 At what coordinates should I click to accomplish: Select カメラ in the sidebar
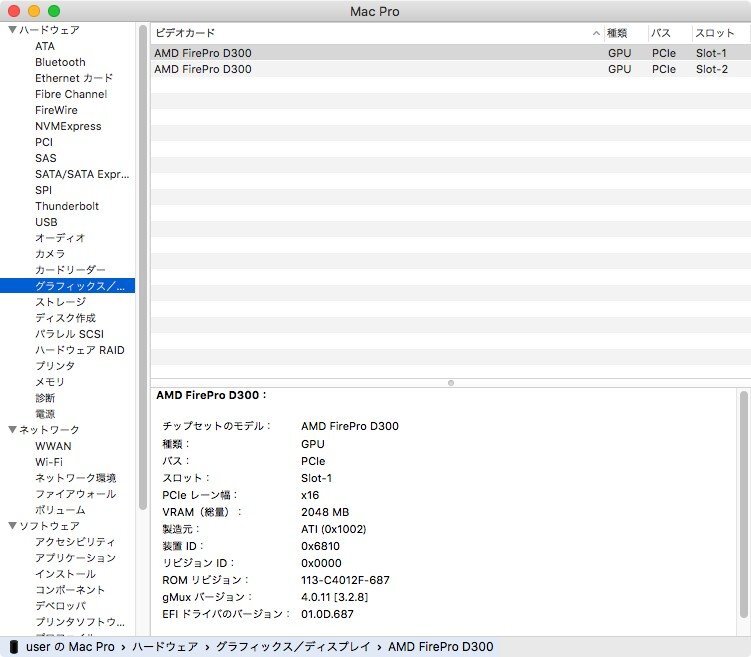50,254
